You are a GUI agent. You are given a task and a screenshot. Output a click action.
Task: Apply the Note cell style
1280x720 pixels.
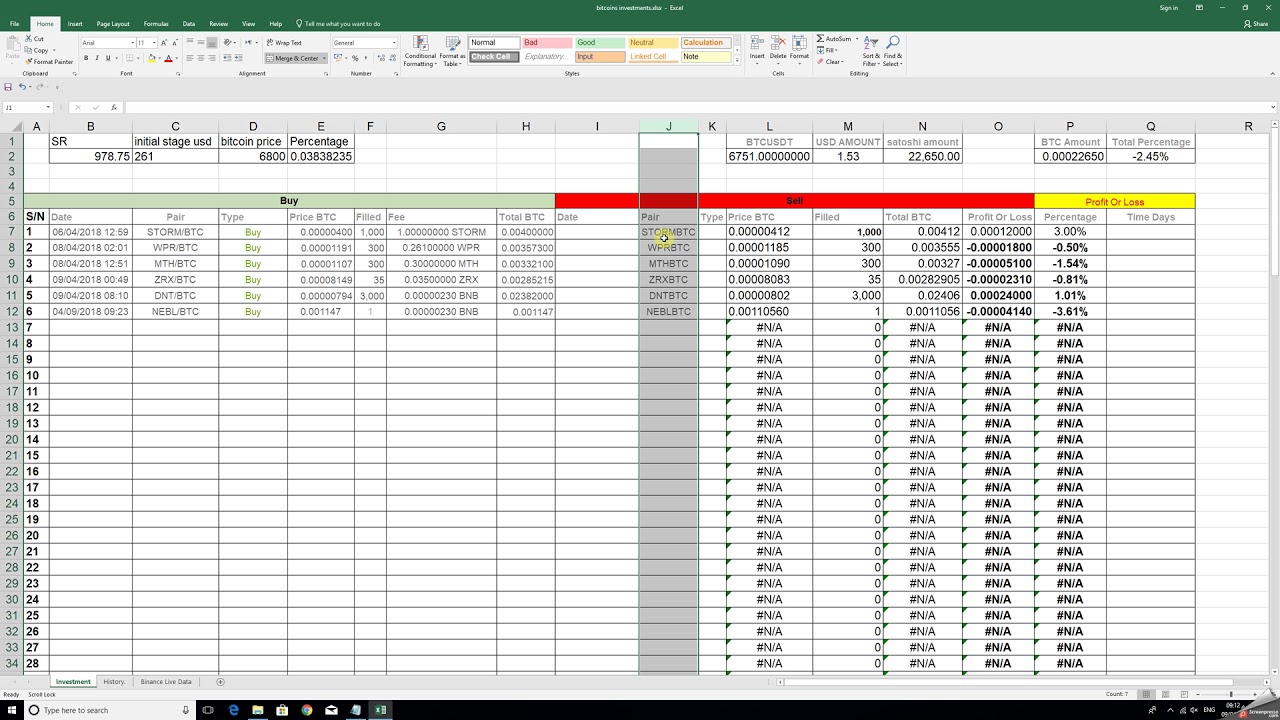click(x=705, y=57)
